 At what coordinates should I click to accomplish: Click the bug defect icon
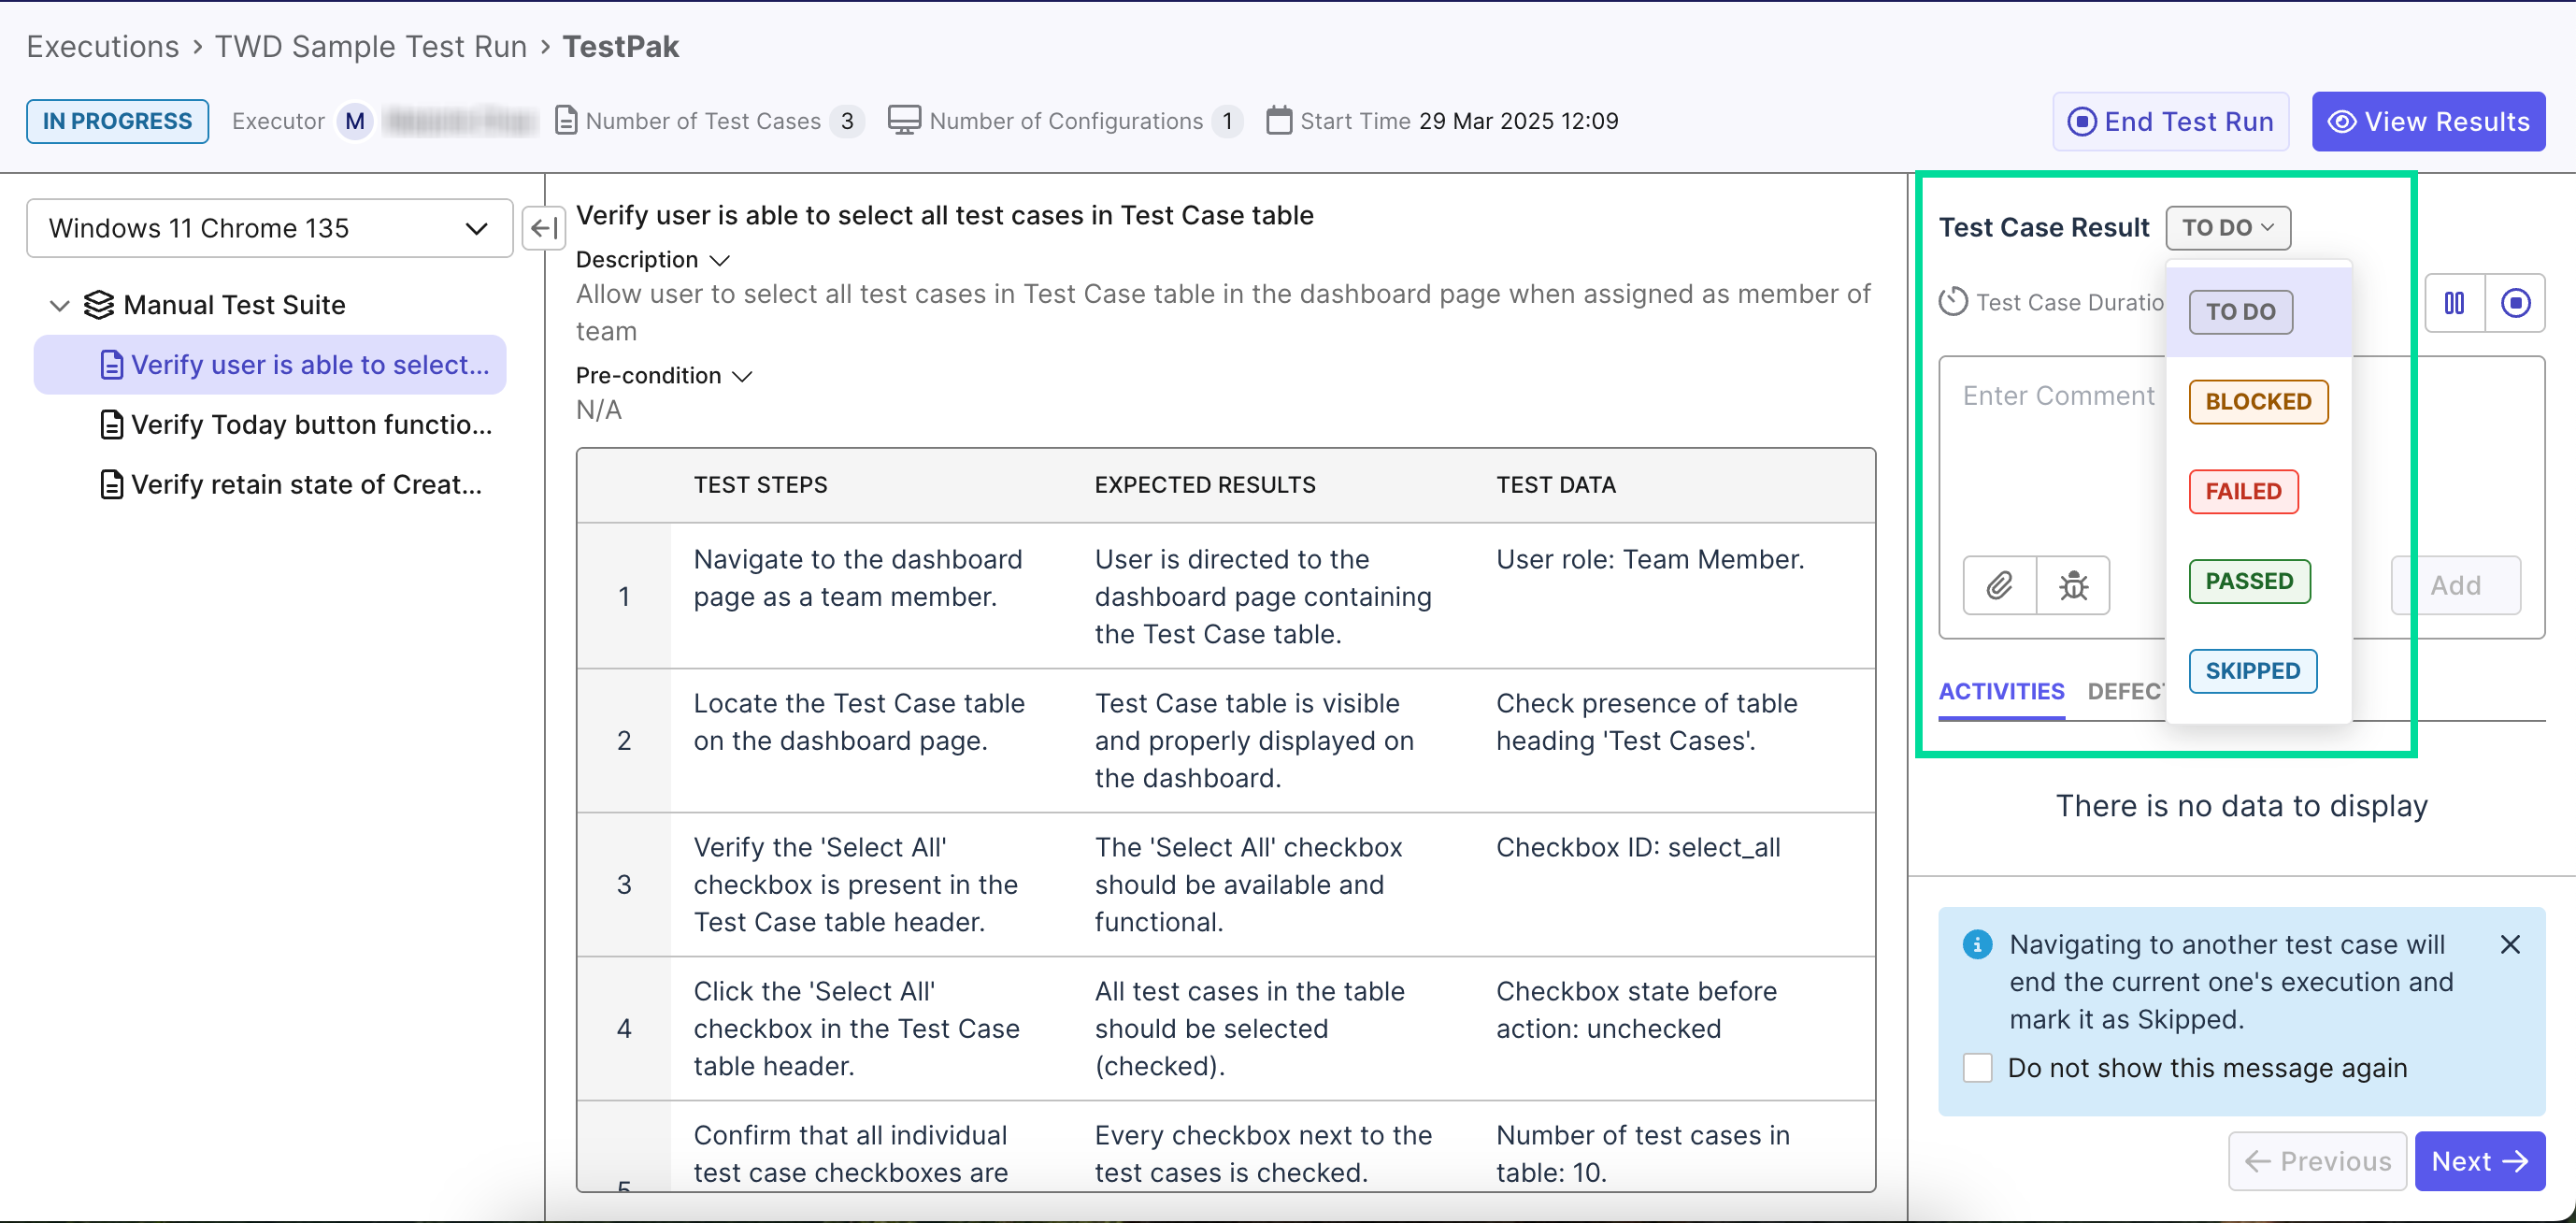[2073, 585]
